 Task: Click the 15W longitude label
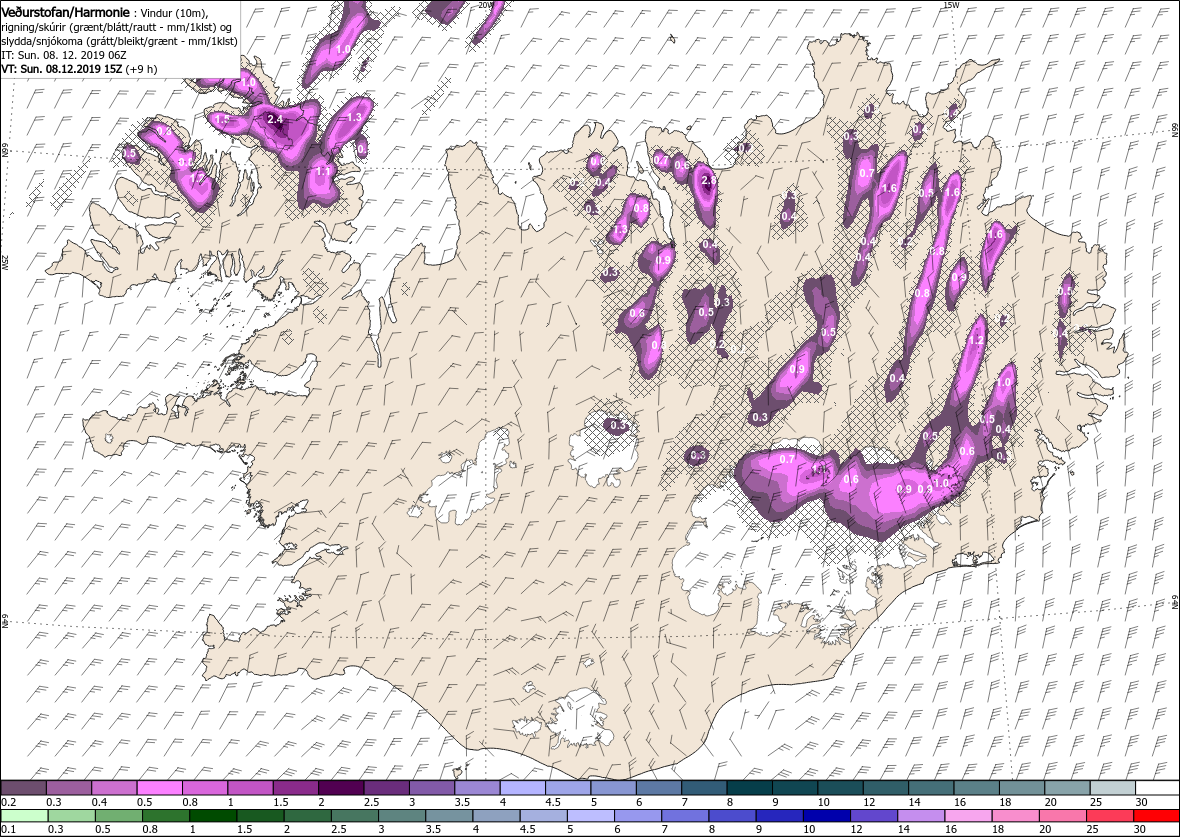[x=950, y=5]
